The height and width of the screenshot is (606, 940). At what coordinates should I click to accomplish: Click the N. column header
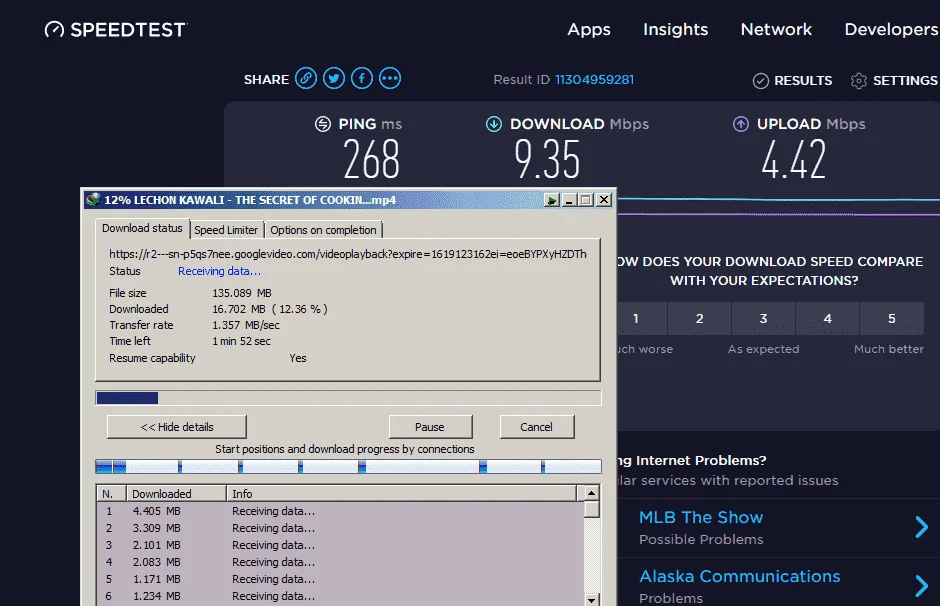[x=112, y=494]
